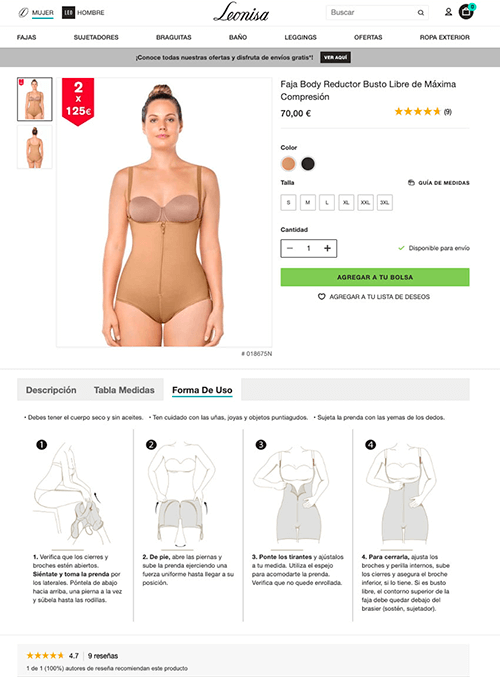Choose the black color swatch

308,164
